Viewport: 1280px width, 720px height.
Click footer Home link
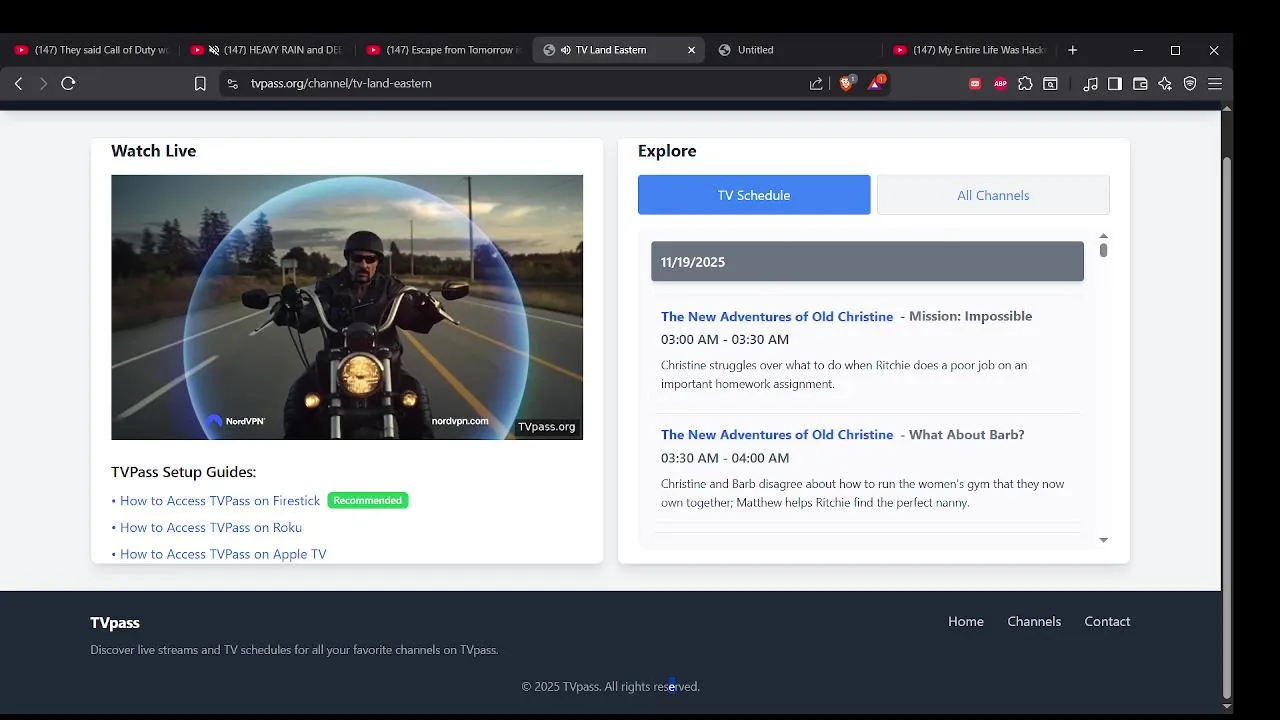coord(966,622)
